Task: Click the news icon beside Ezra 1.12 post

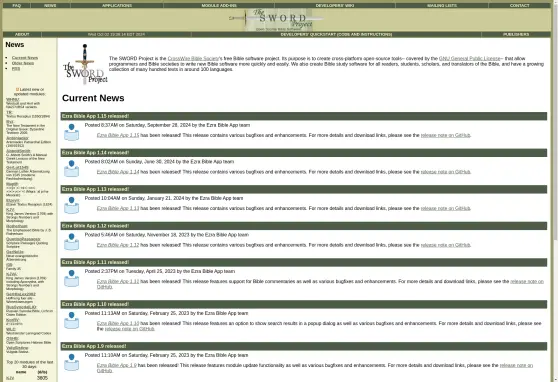Action: click(x=71, y=242)
